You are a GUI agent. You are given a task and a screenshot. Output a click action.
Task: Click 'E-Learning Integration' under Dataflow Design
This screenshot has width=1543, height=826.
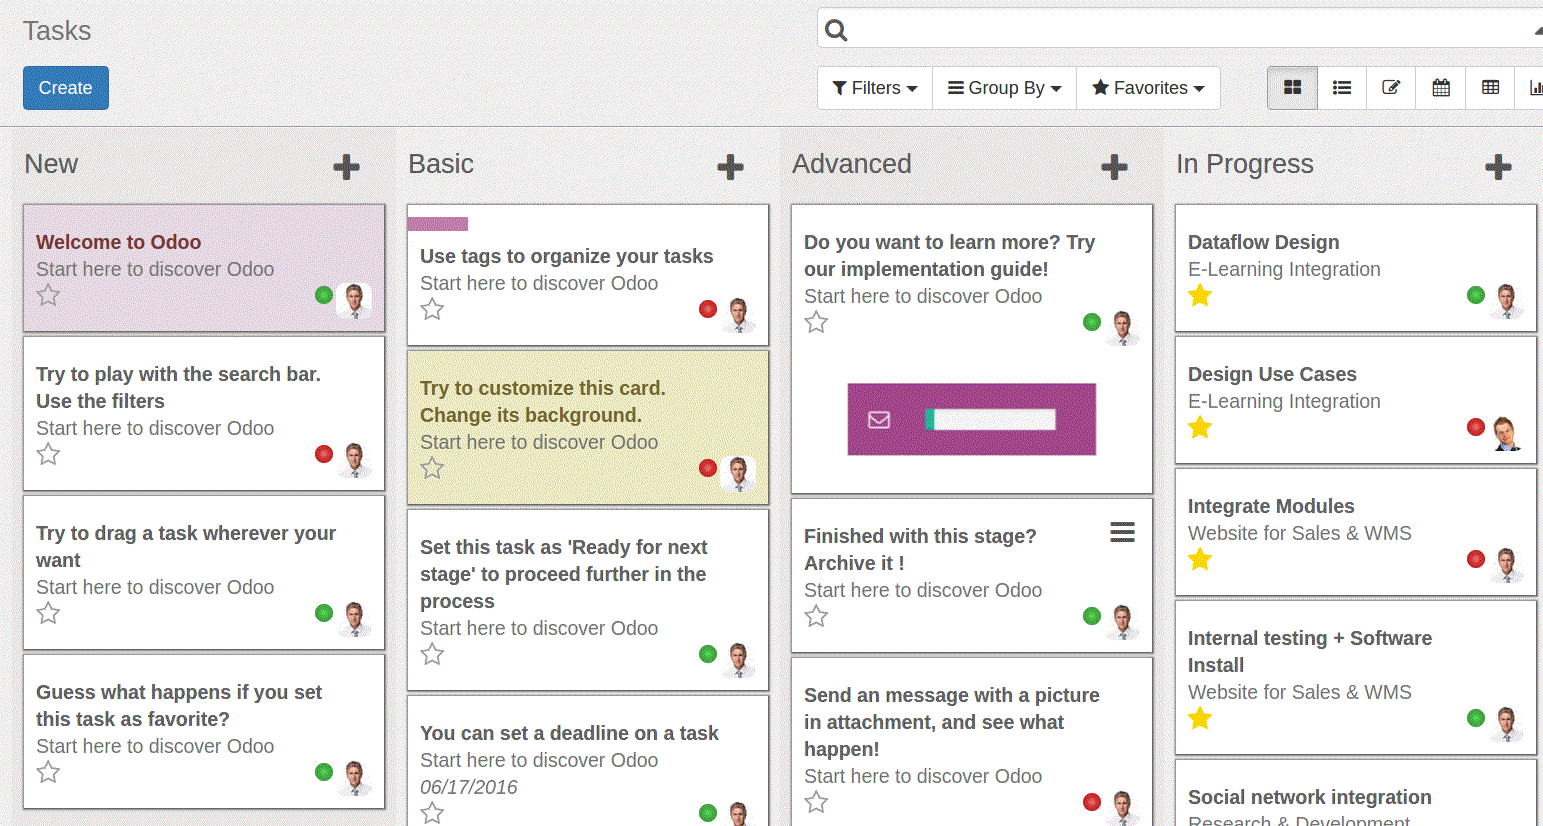1284,269
